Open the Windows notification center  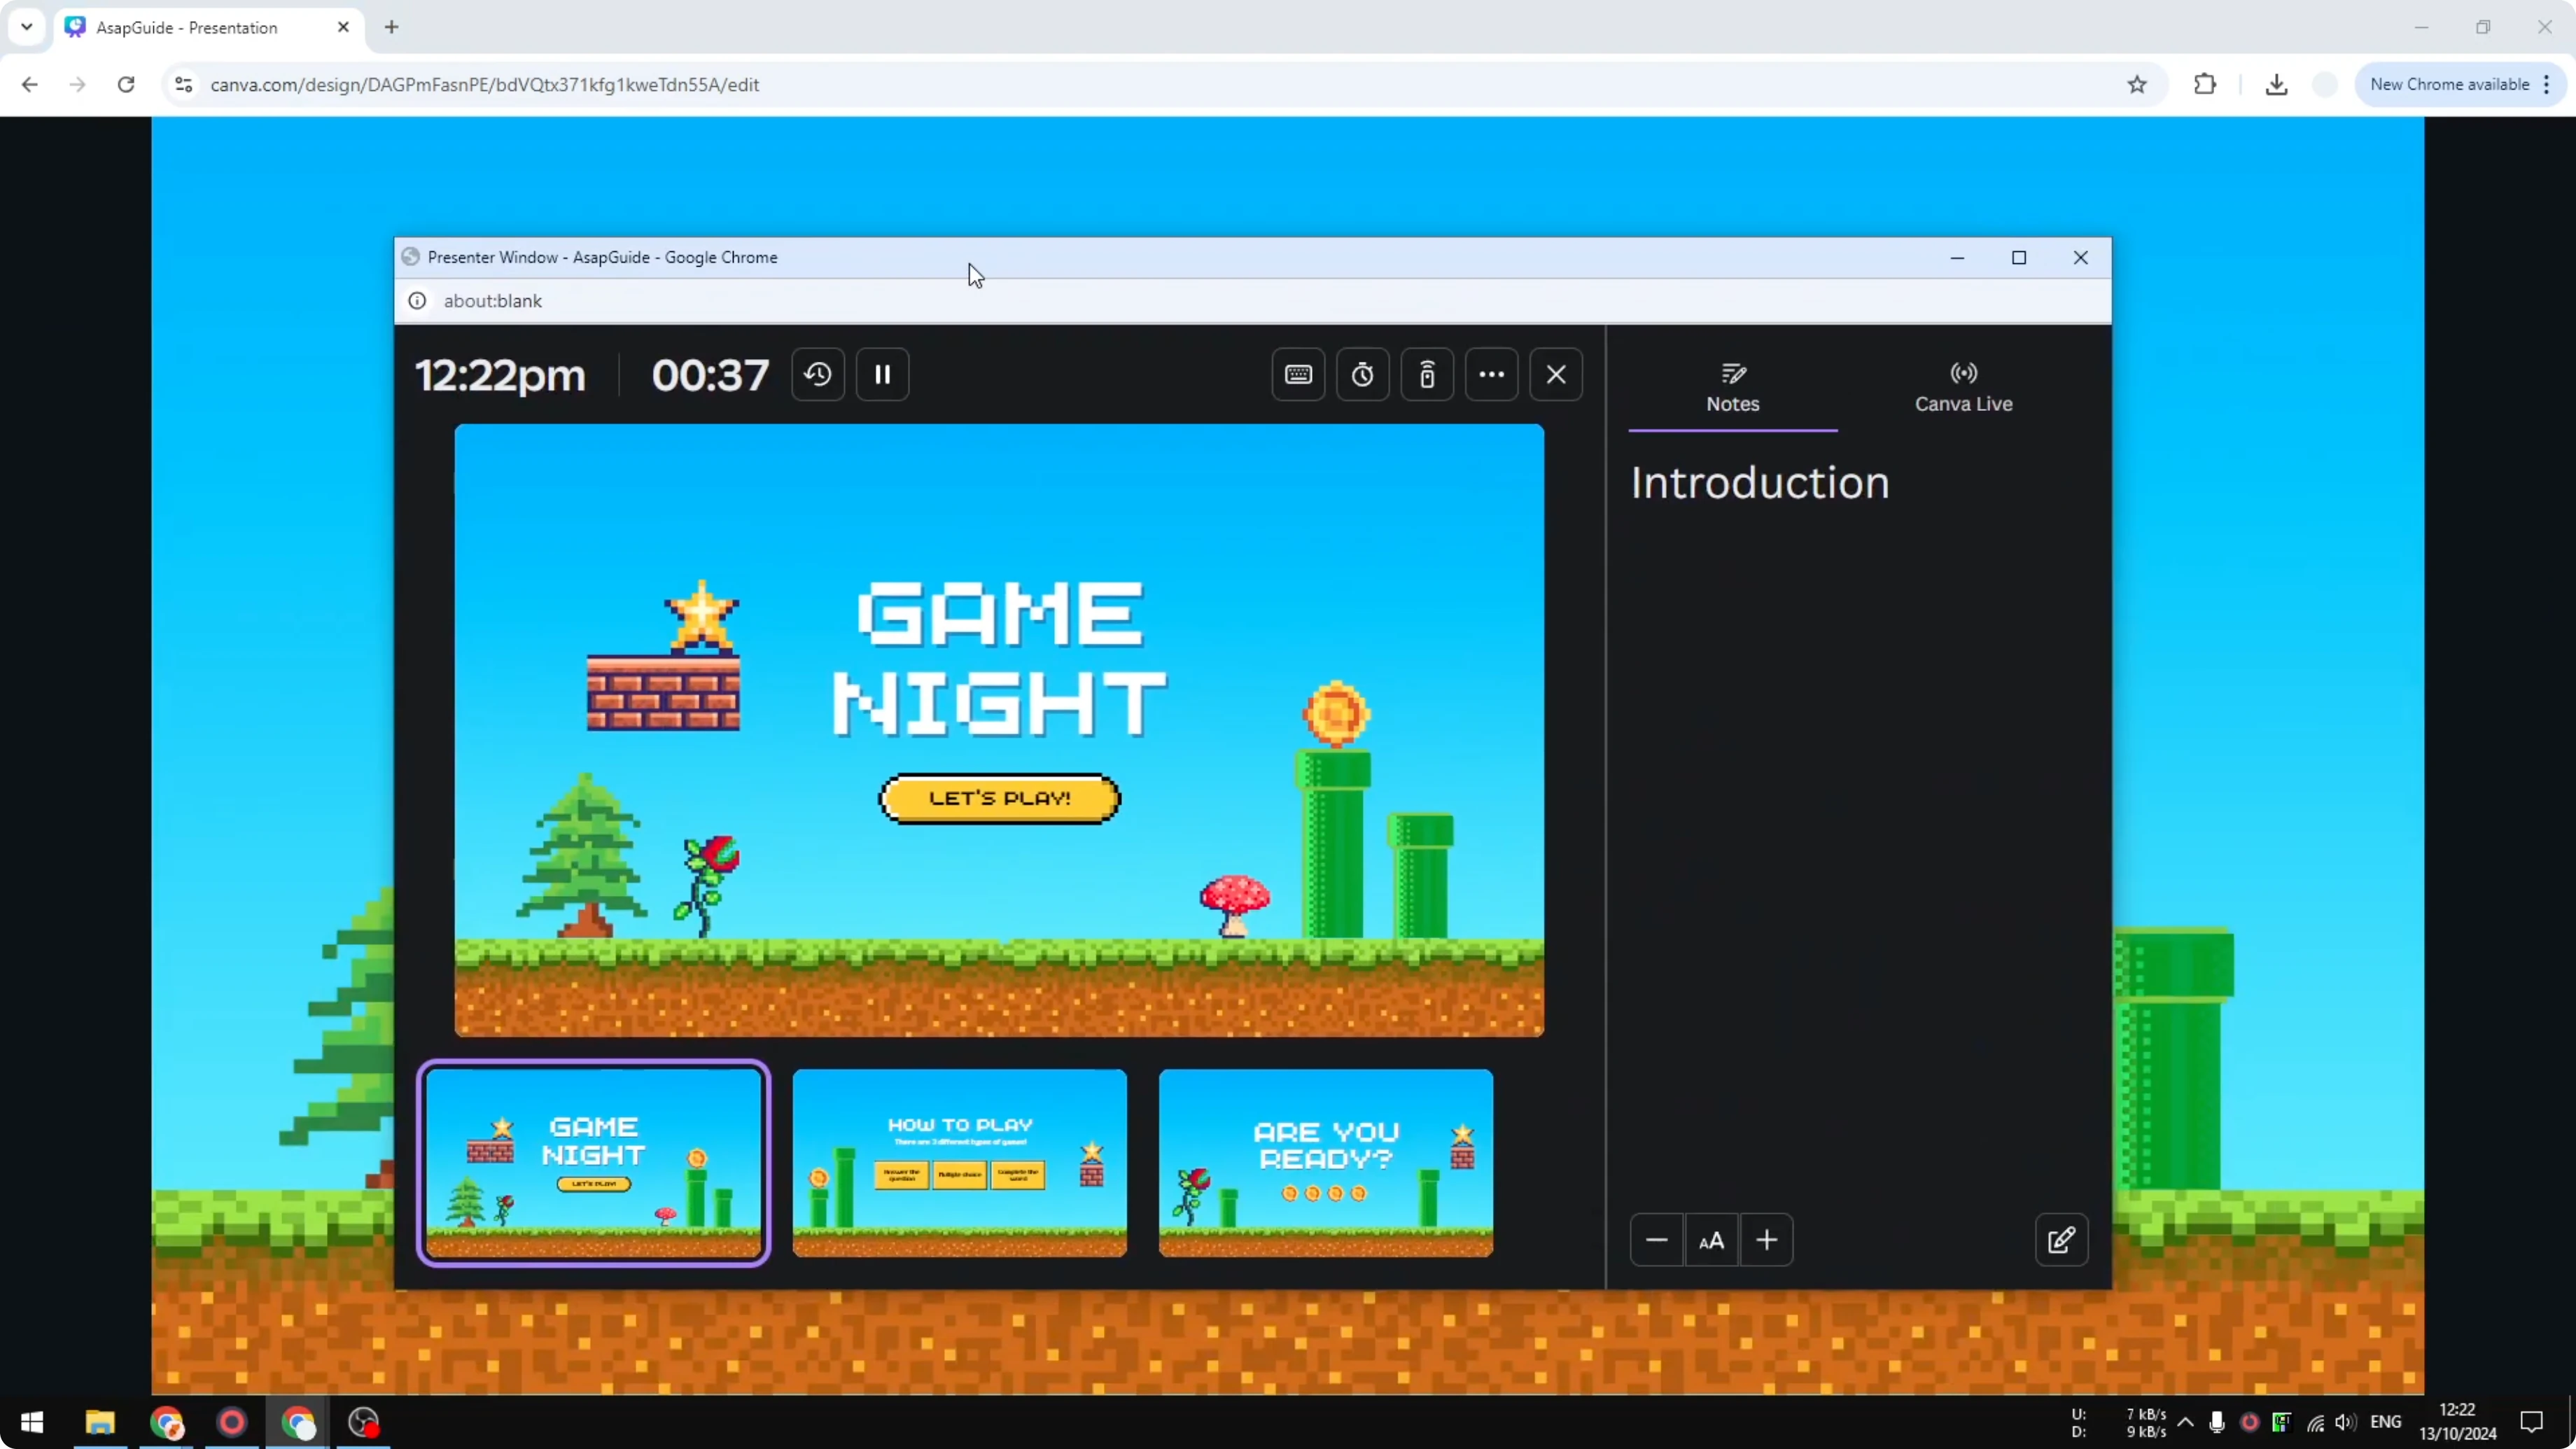pyautogui.click(x=2531, y=1422)
